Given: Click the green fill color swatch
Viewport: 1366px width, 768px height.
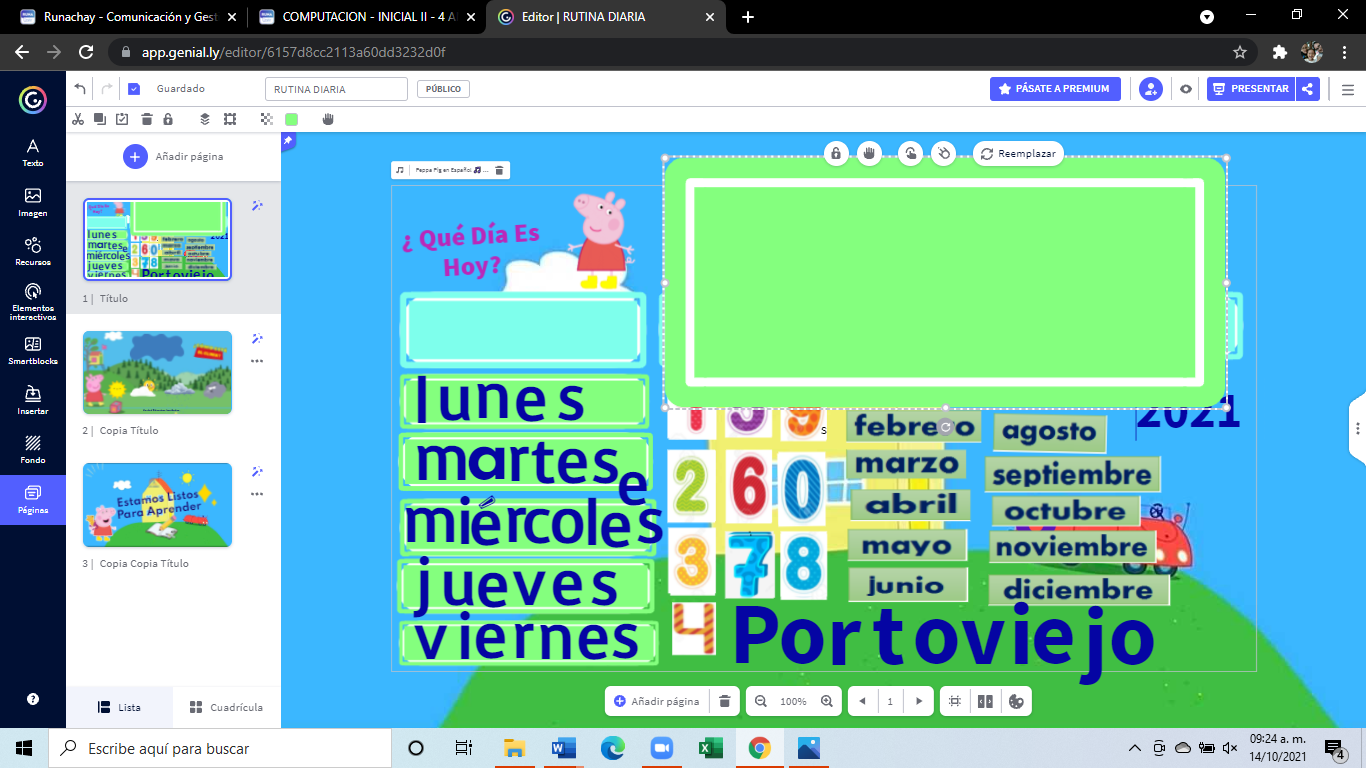Looking at the screenshot, I should [x=291, y=119].
